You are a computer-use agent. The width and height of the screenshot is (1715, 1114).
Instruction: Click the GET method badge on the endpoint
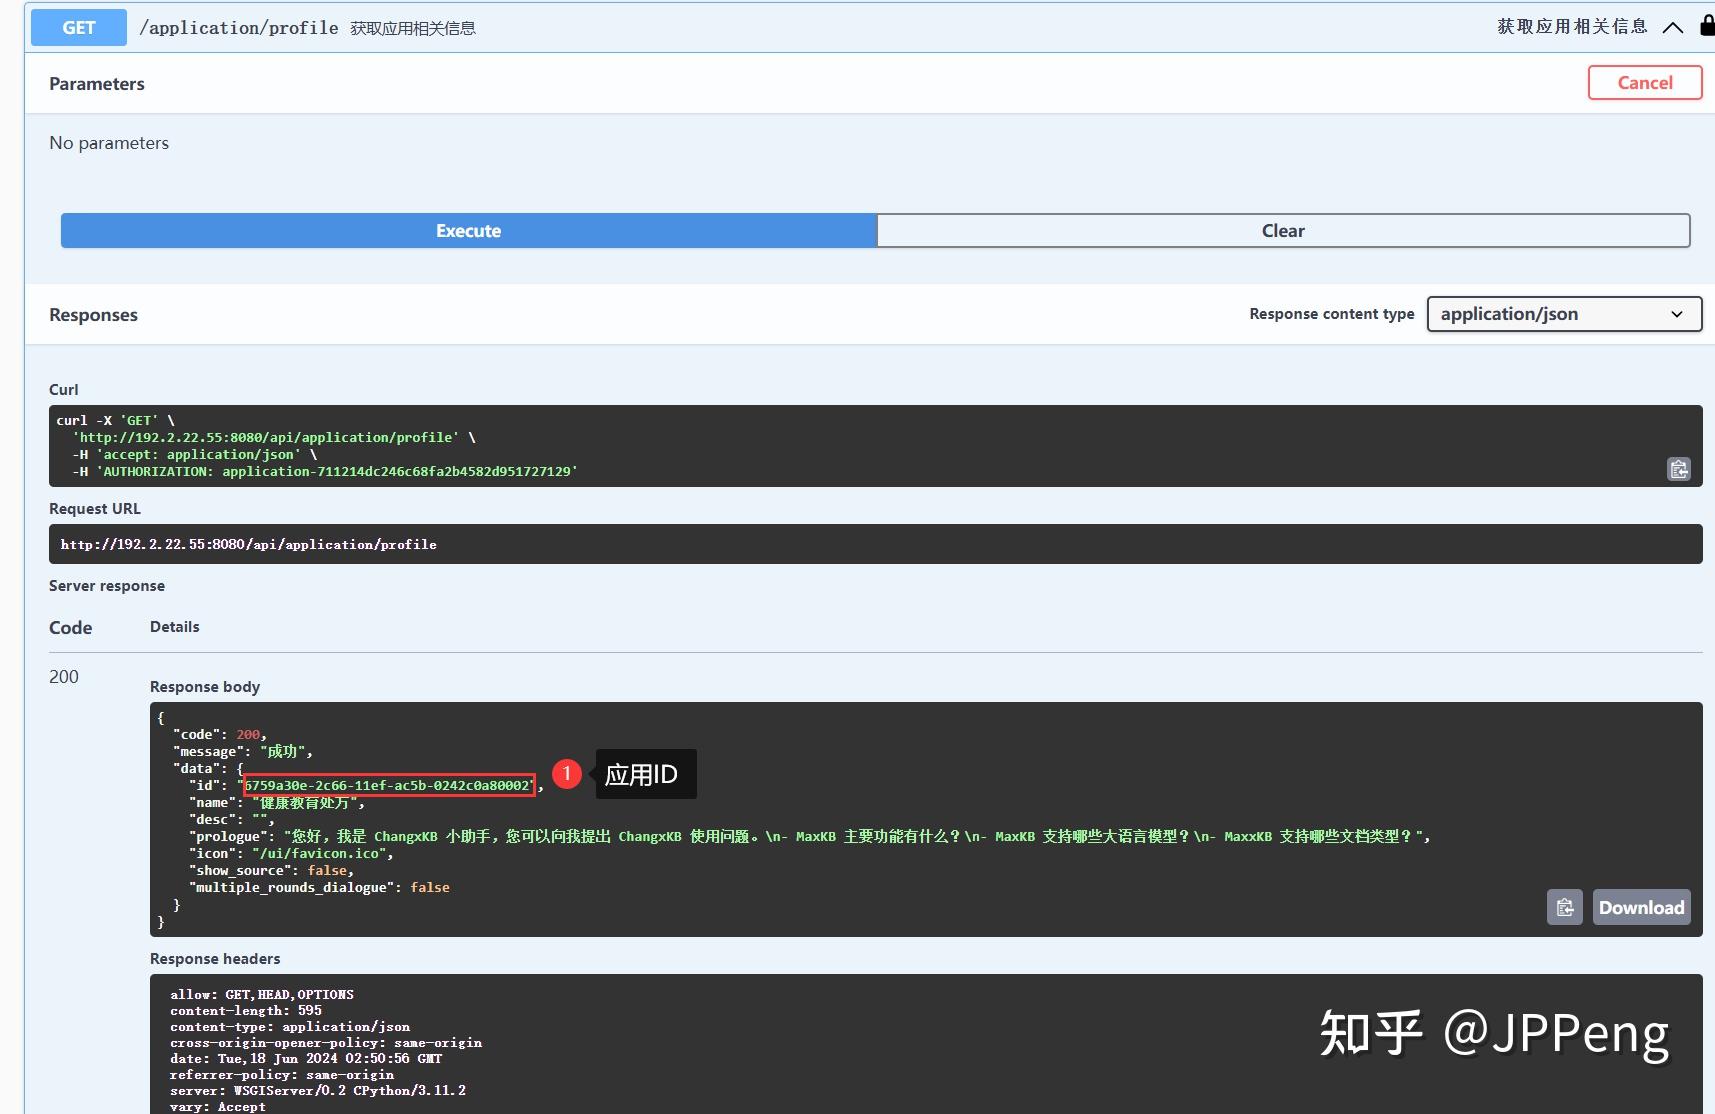(x=77, y=27)
